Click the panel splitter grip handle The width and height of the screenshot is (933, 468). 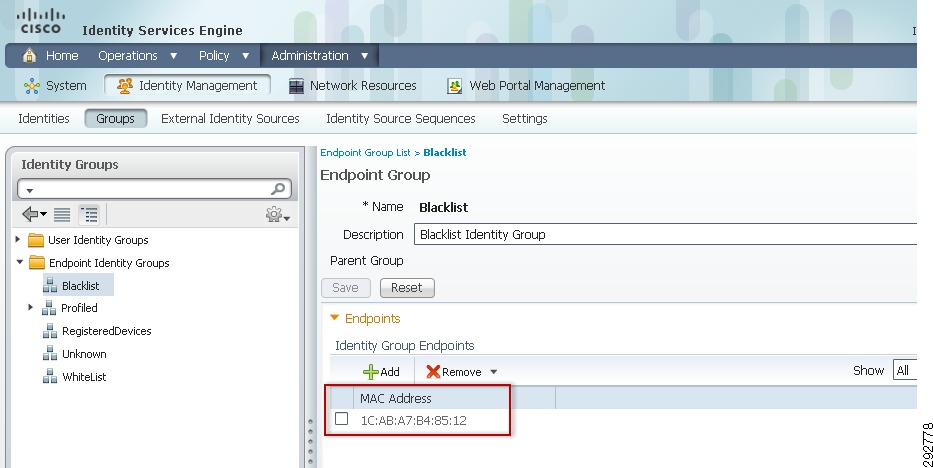(310, 443)
